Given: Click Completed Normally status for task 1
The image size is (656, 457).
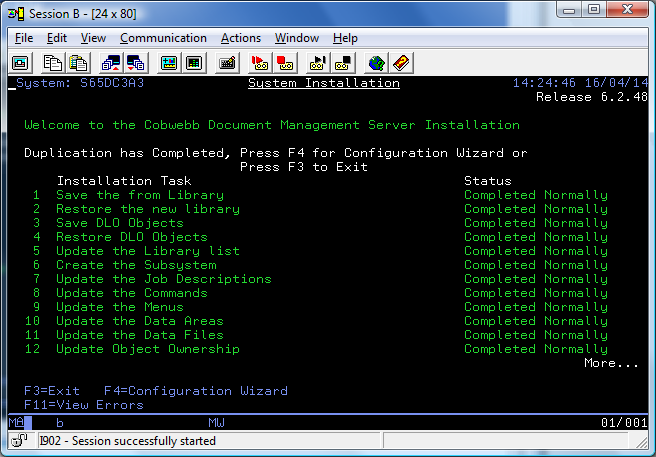Looking at the screenshot, I should point(536,195).
